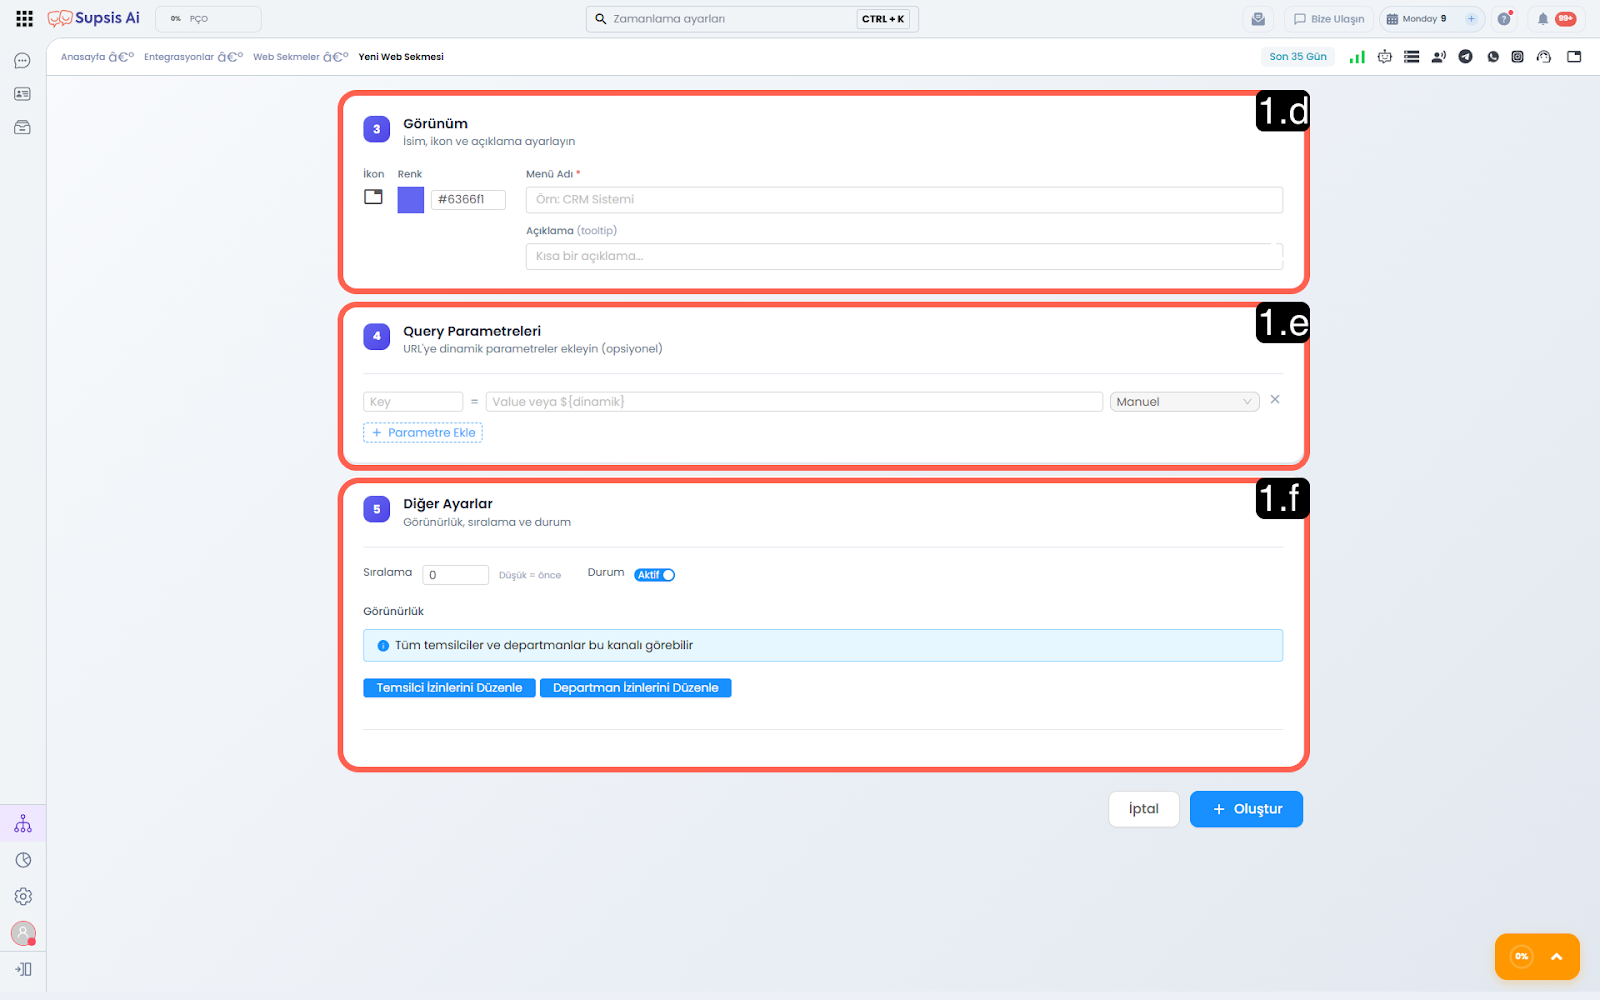Screen dimensions: 1600x1000
Task: Open the Instagram channel icon
Action: 1517,57
